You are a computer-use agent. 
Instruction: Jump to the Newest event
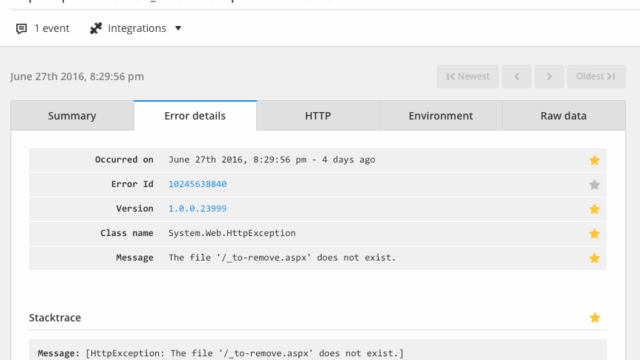point(468,76)
